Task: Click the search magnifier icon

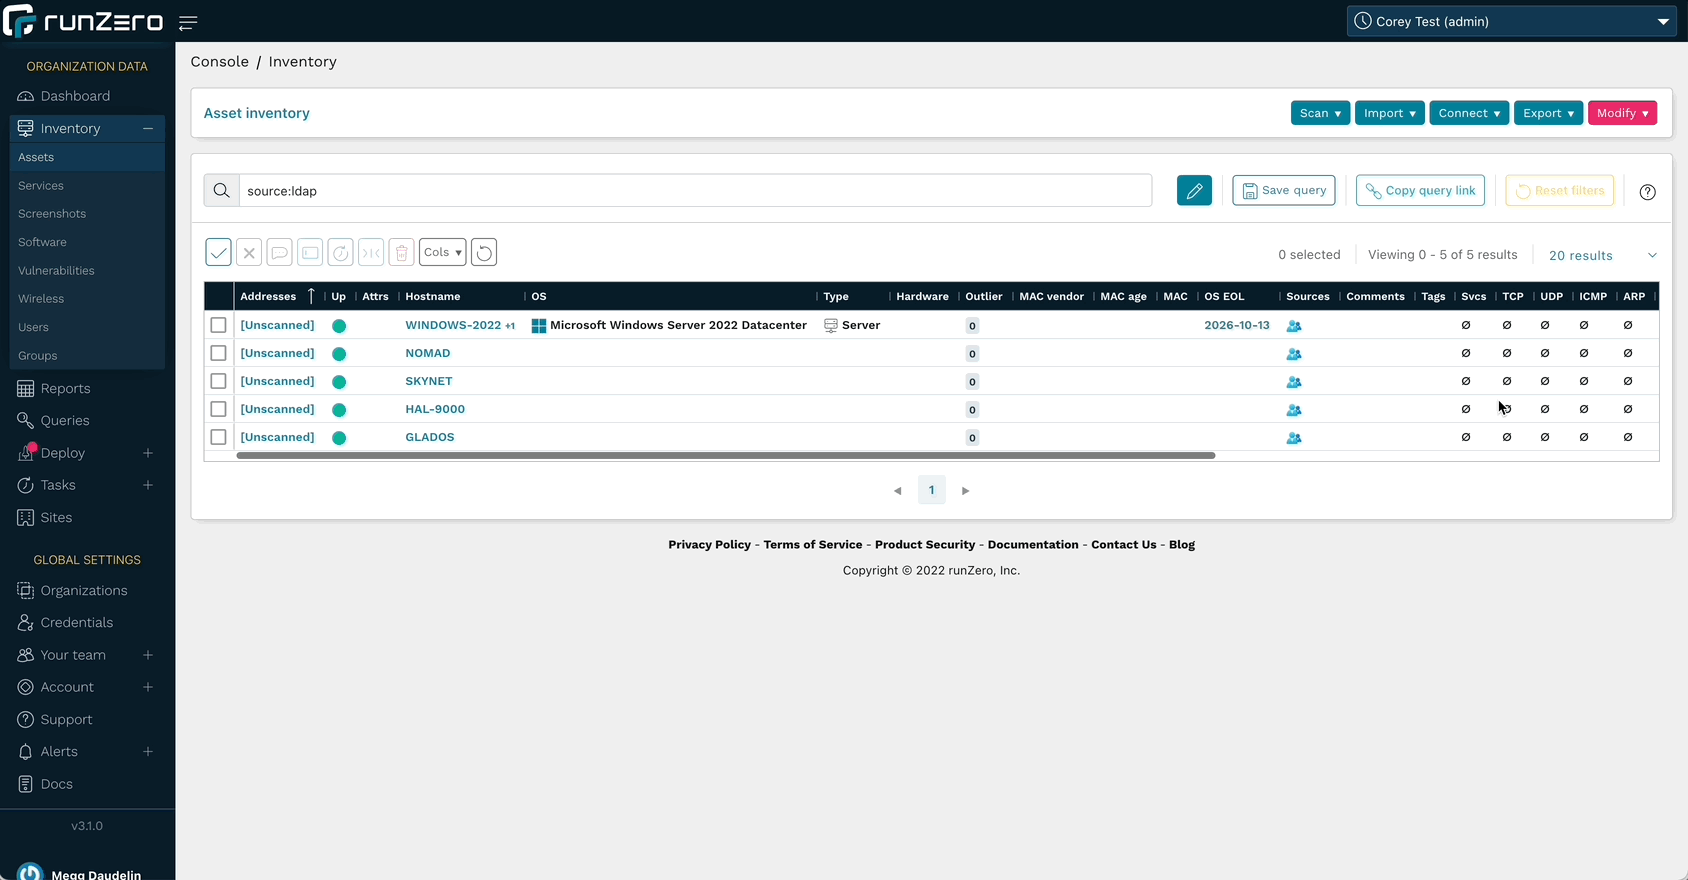Action: (x=222, y=191)
